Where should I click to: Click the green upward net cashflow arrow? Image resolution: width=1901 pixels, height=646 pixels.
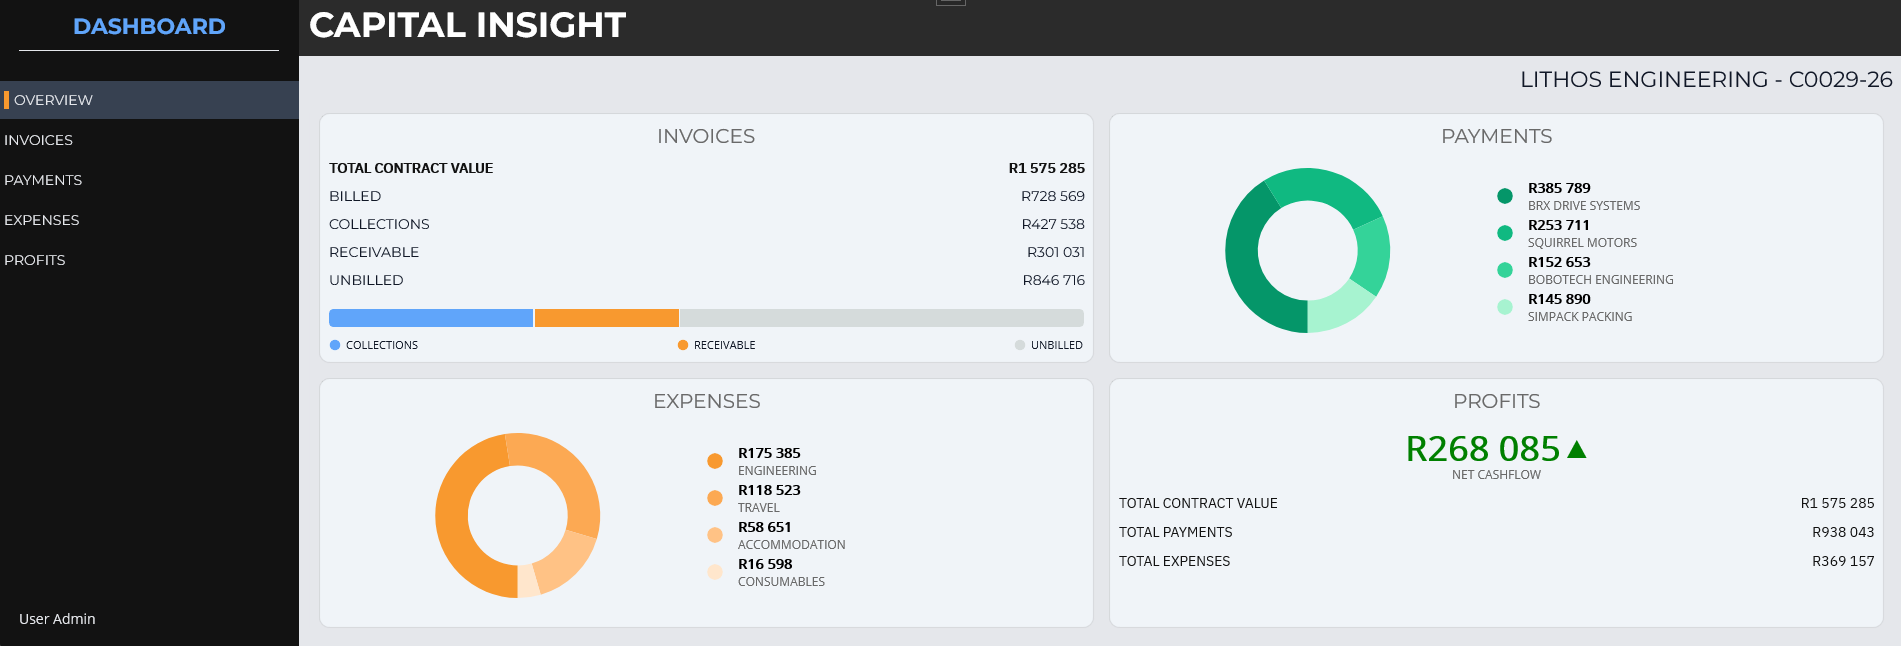pyautogui.click(x=1577, y=450)
